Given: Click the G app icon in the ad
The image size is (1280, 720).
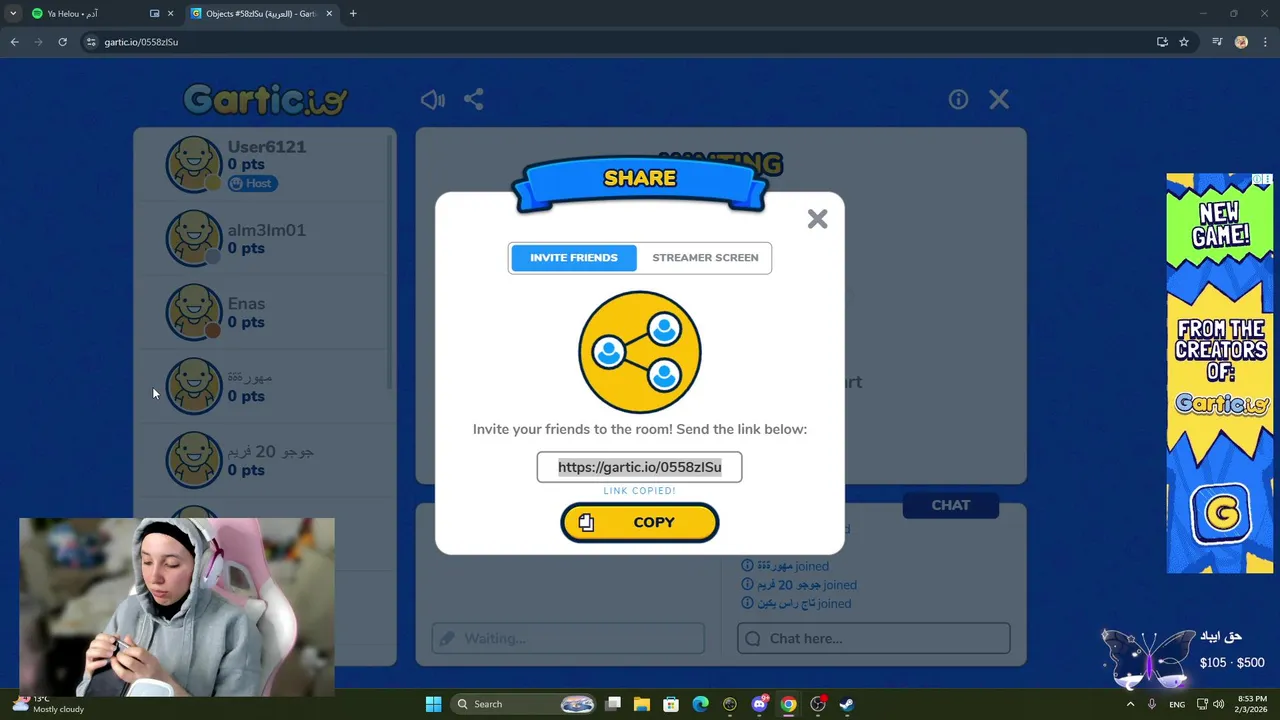Looking at the screenshot, I should click(1221, 514).
